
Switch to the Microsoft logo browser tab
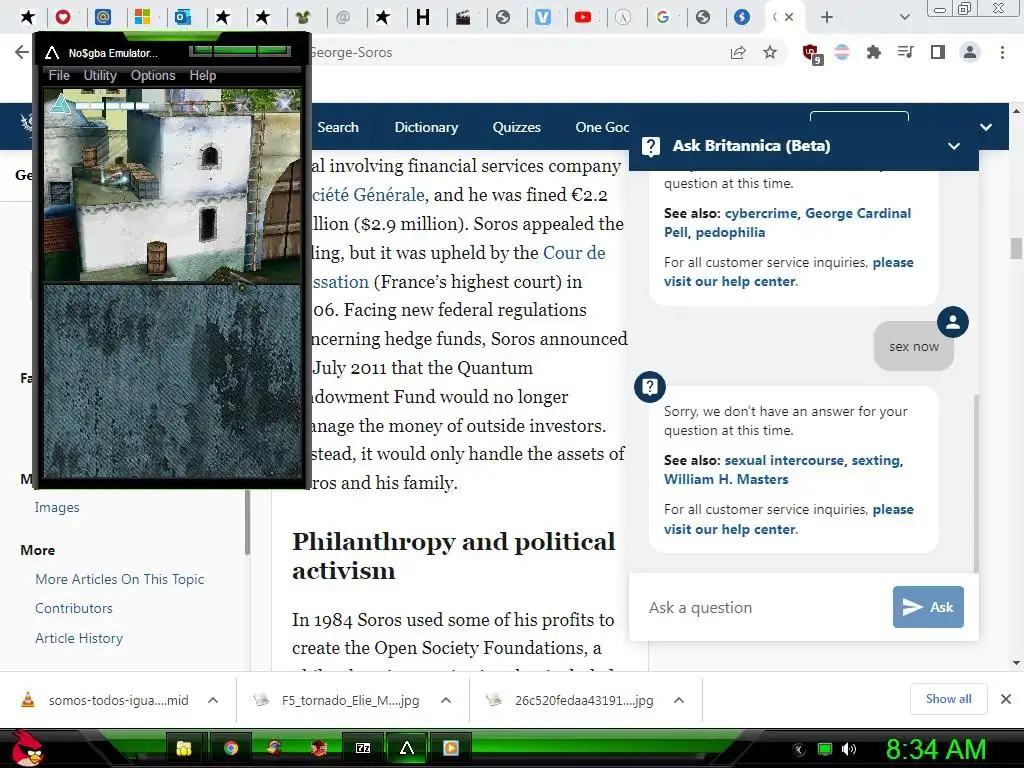pyautogui.click(x=142, y=17)
